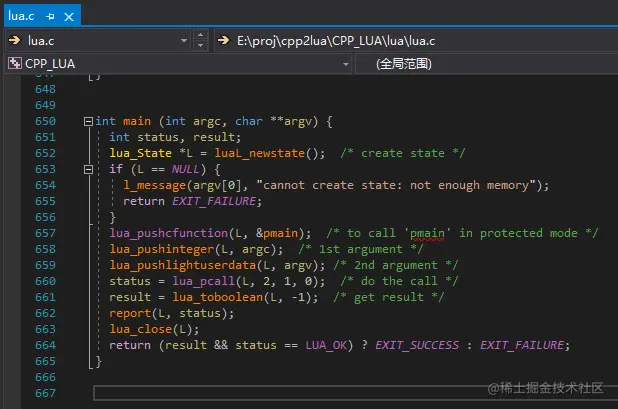Click the closing brace on line 665
The width and height of the screenshot is (618, 409).
point(99,361)
